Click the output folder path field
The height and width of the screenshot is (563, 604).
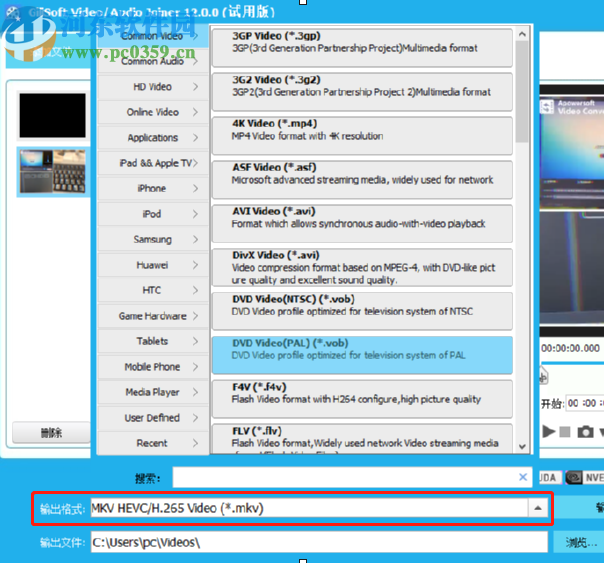point(319,542)
